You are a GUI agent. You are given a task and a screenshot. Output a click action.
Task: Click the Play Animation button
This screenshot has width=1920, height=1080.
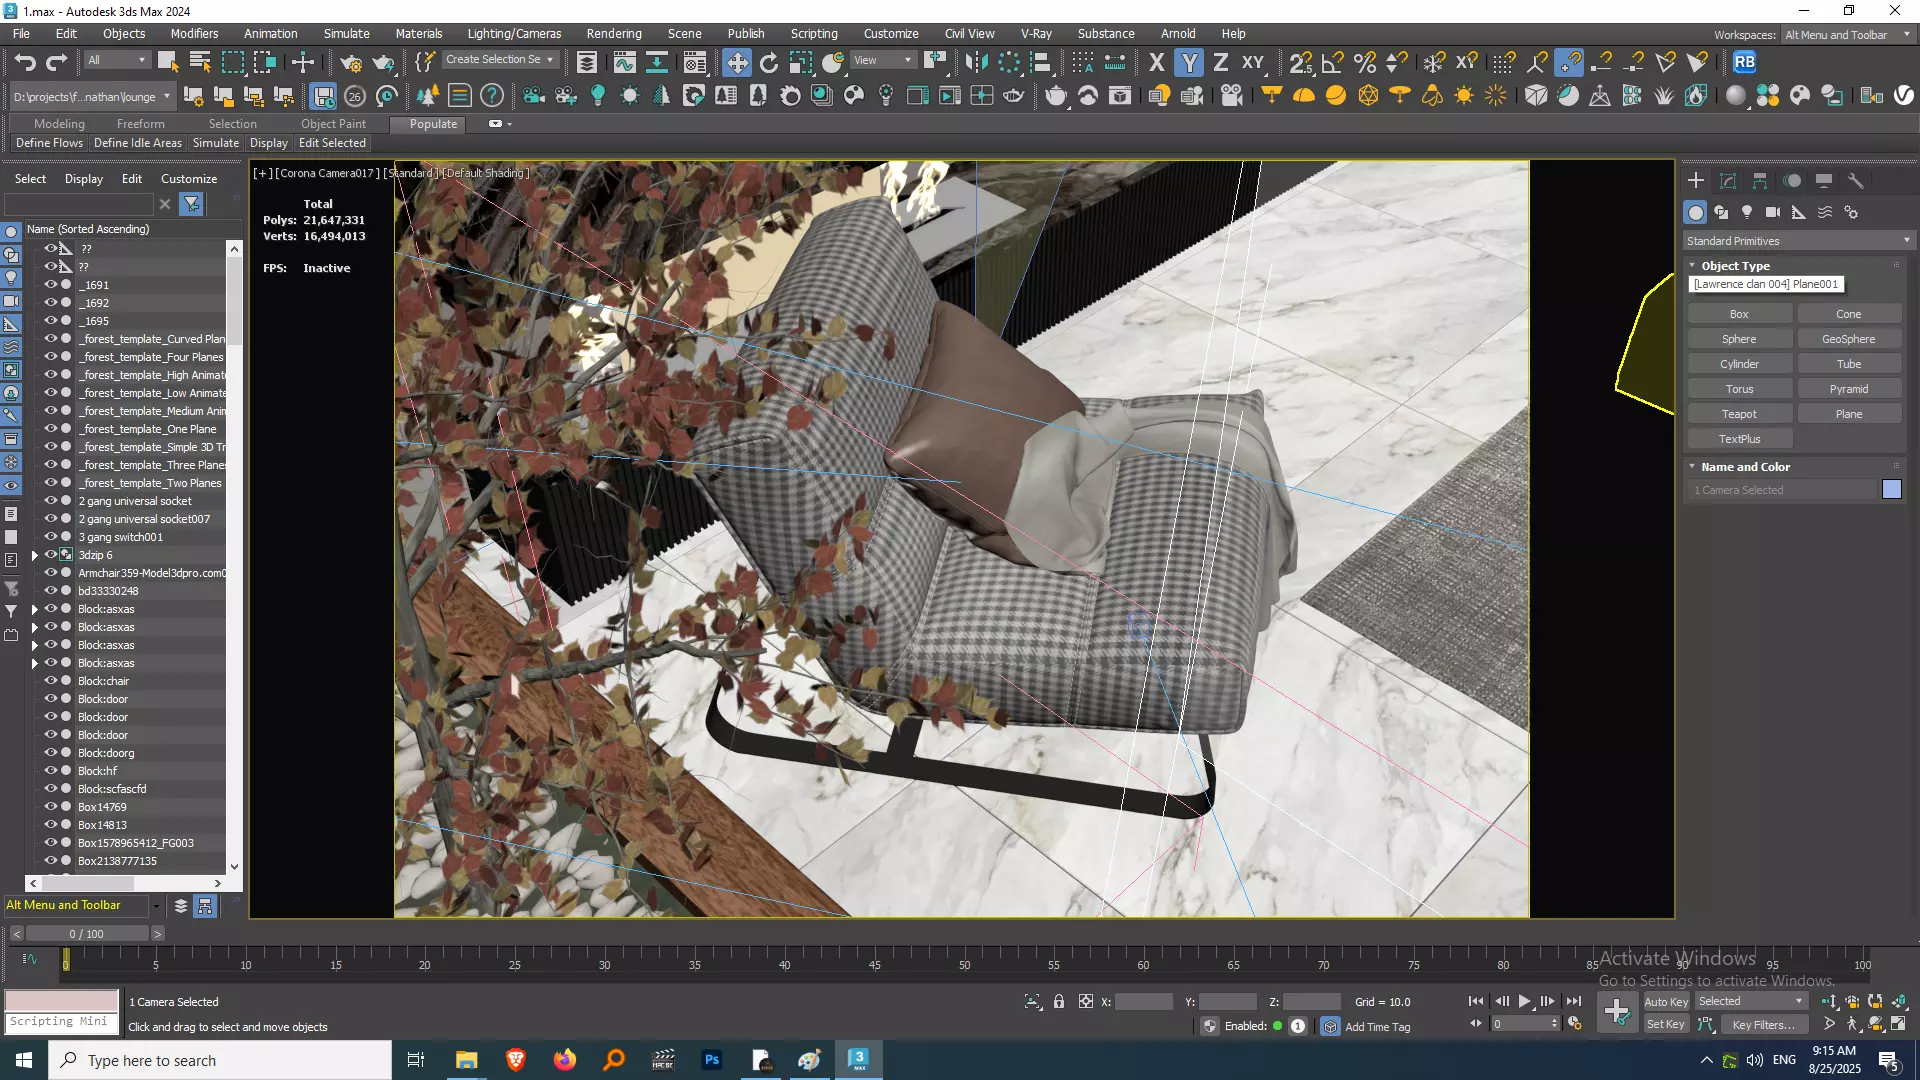pos(1524,1001)
